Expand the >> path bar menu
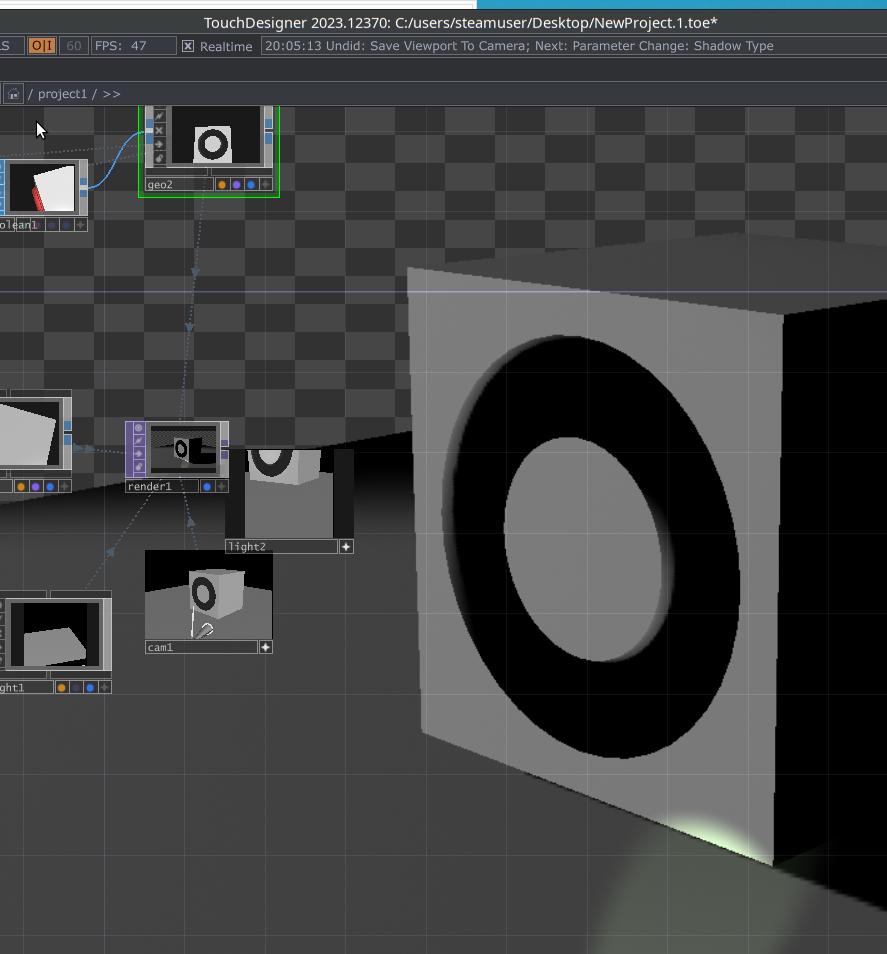The width and height of the screenshot is (887, 954). [111, 94]
